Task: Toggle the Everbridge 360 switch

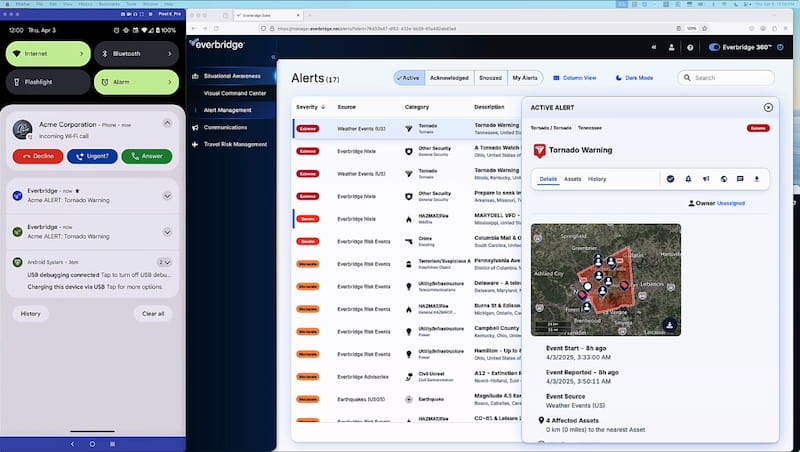Action: point(714,47)
